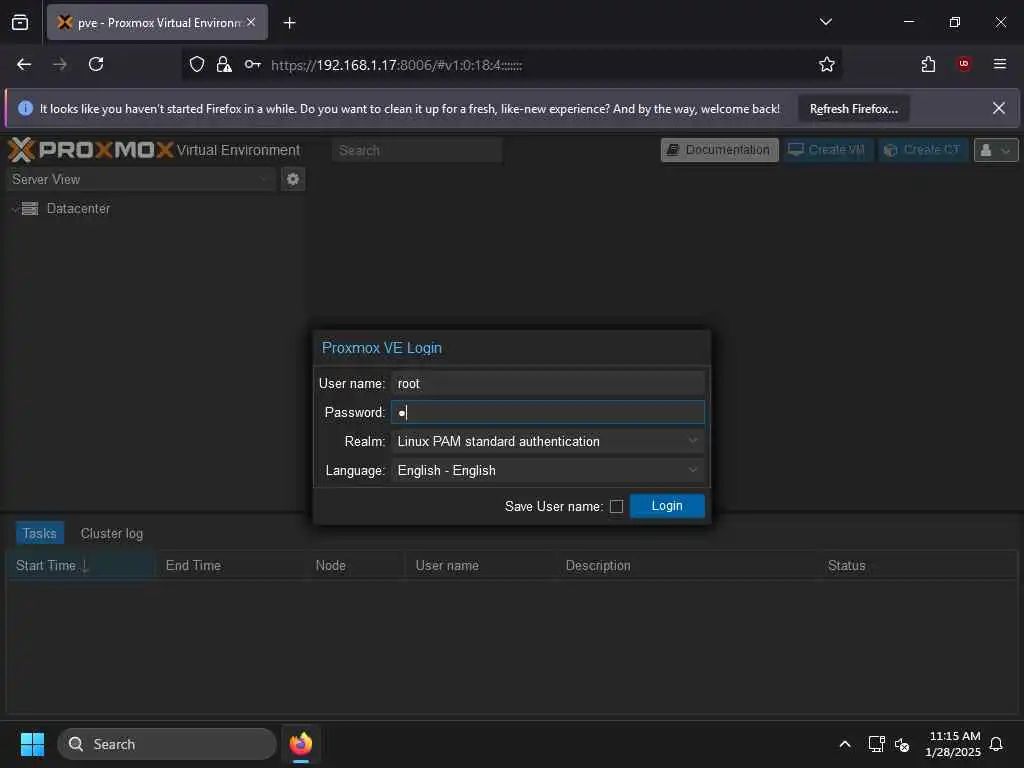Image resolution: width=1024 pixels, height=768 pixels.
Task: Click the saved password key icon
Action: tap(253, 64)
